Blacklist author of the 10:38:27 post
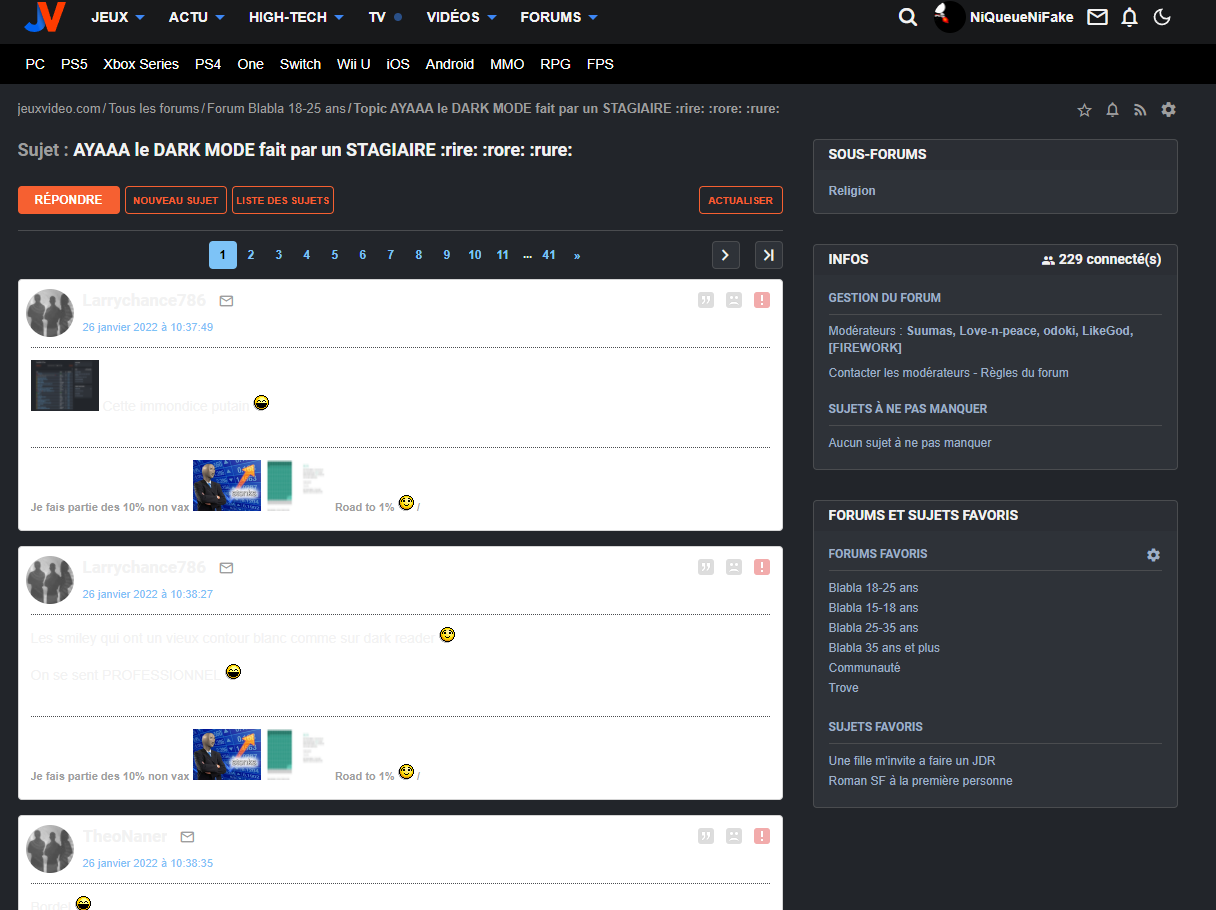1216x910 pixels. coord(734,567)
